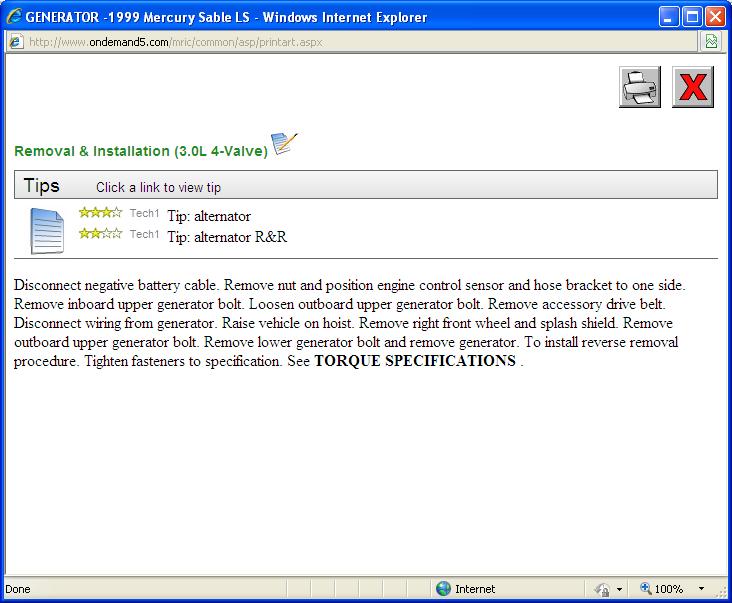732x603 pixels.
Task: Click the two-star rating for alternator R&R tip
Action: (x=100, y=233)
